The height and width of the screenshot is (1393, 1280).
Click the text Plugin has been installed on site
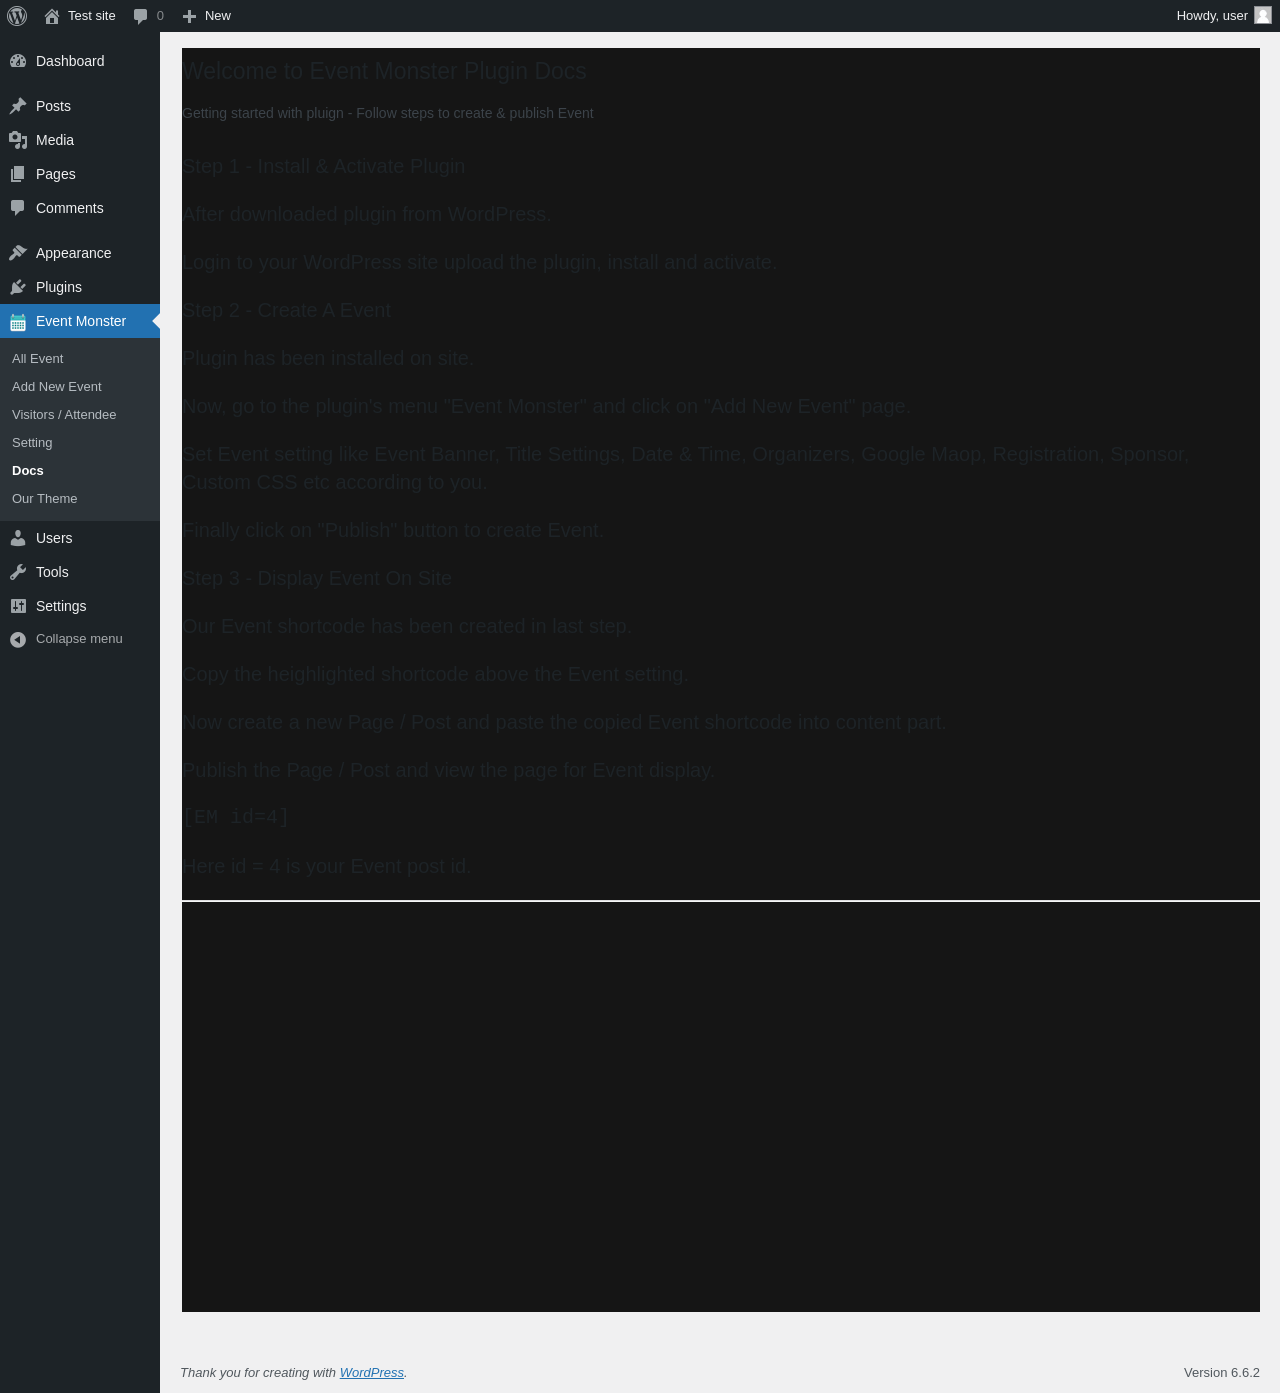point(328,358)
